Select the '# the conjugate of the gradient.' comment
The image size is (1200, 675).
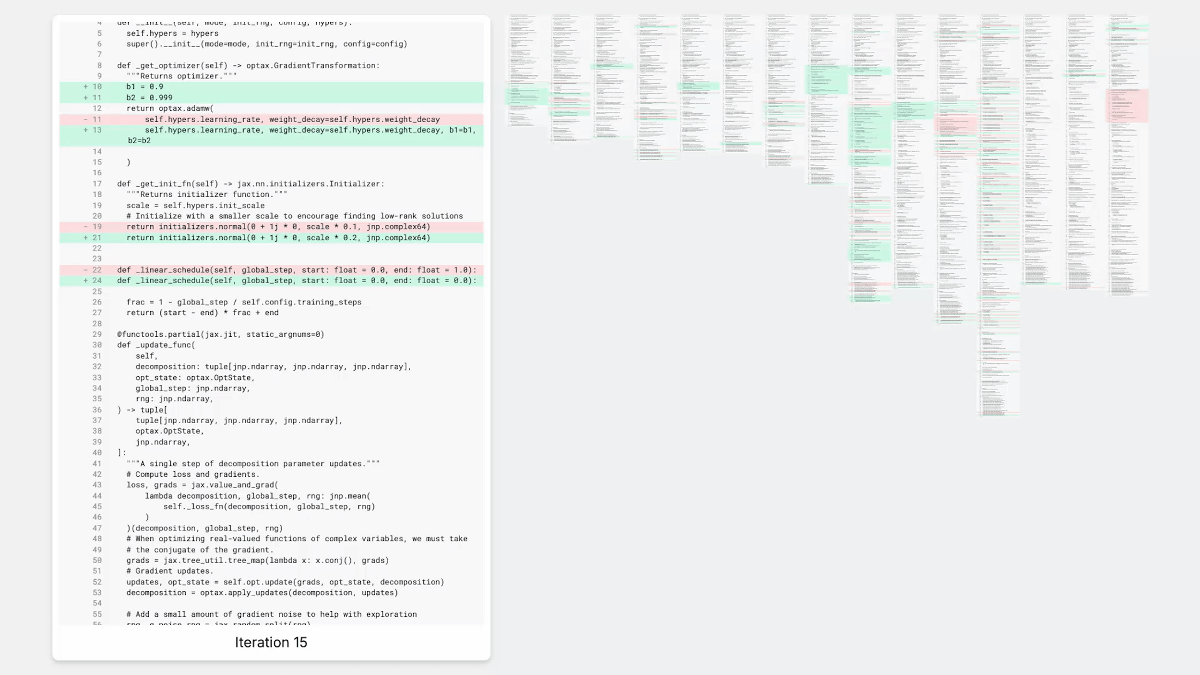coord(200,550)
